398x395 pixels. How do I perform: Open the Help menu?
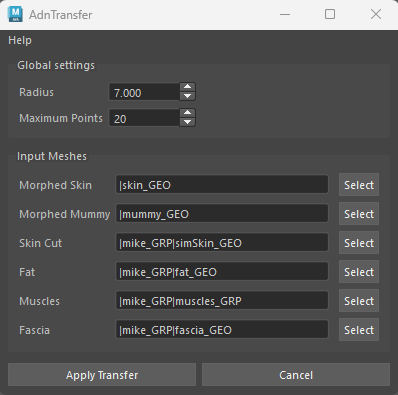(20, 40)
